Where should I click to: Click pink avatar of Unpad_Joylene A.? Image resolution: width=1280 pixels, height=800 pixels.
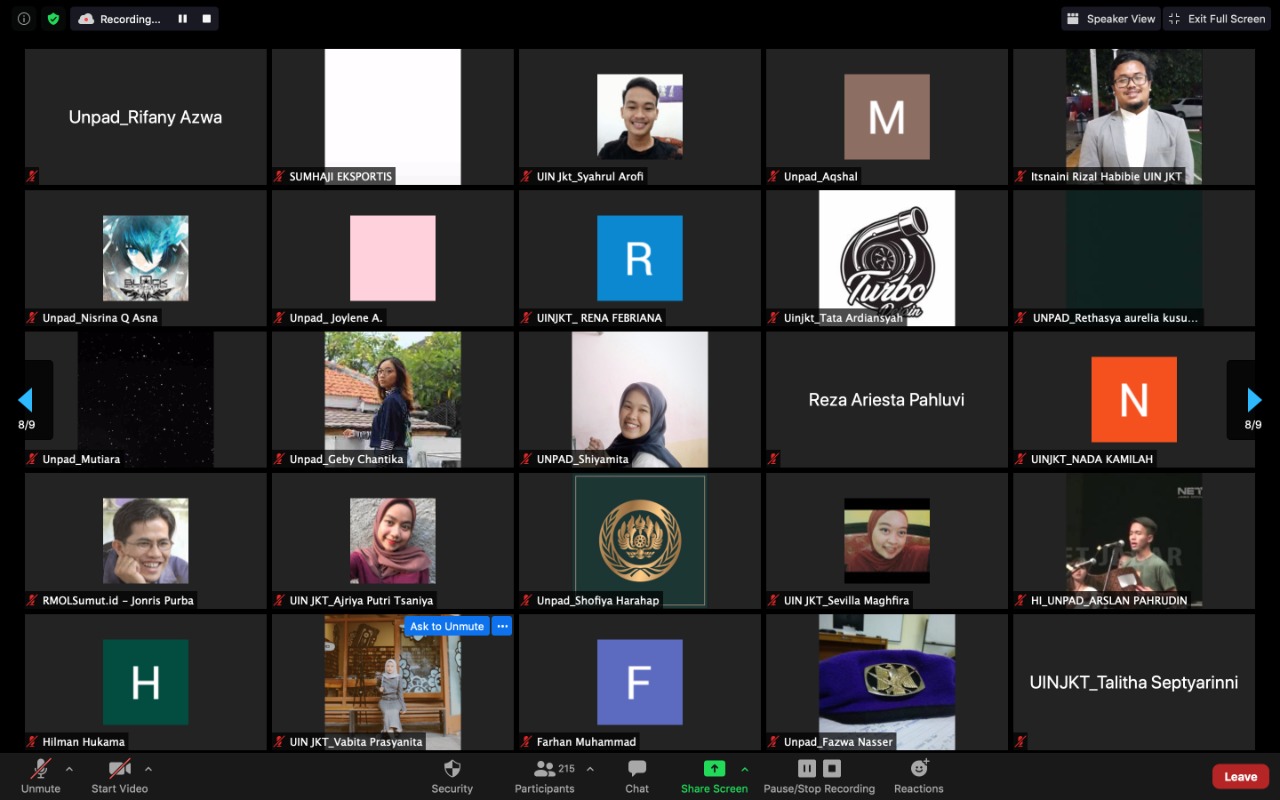coord(393,258)
